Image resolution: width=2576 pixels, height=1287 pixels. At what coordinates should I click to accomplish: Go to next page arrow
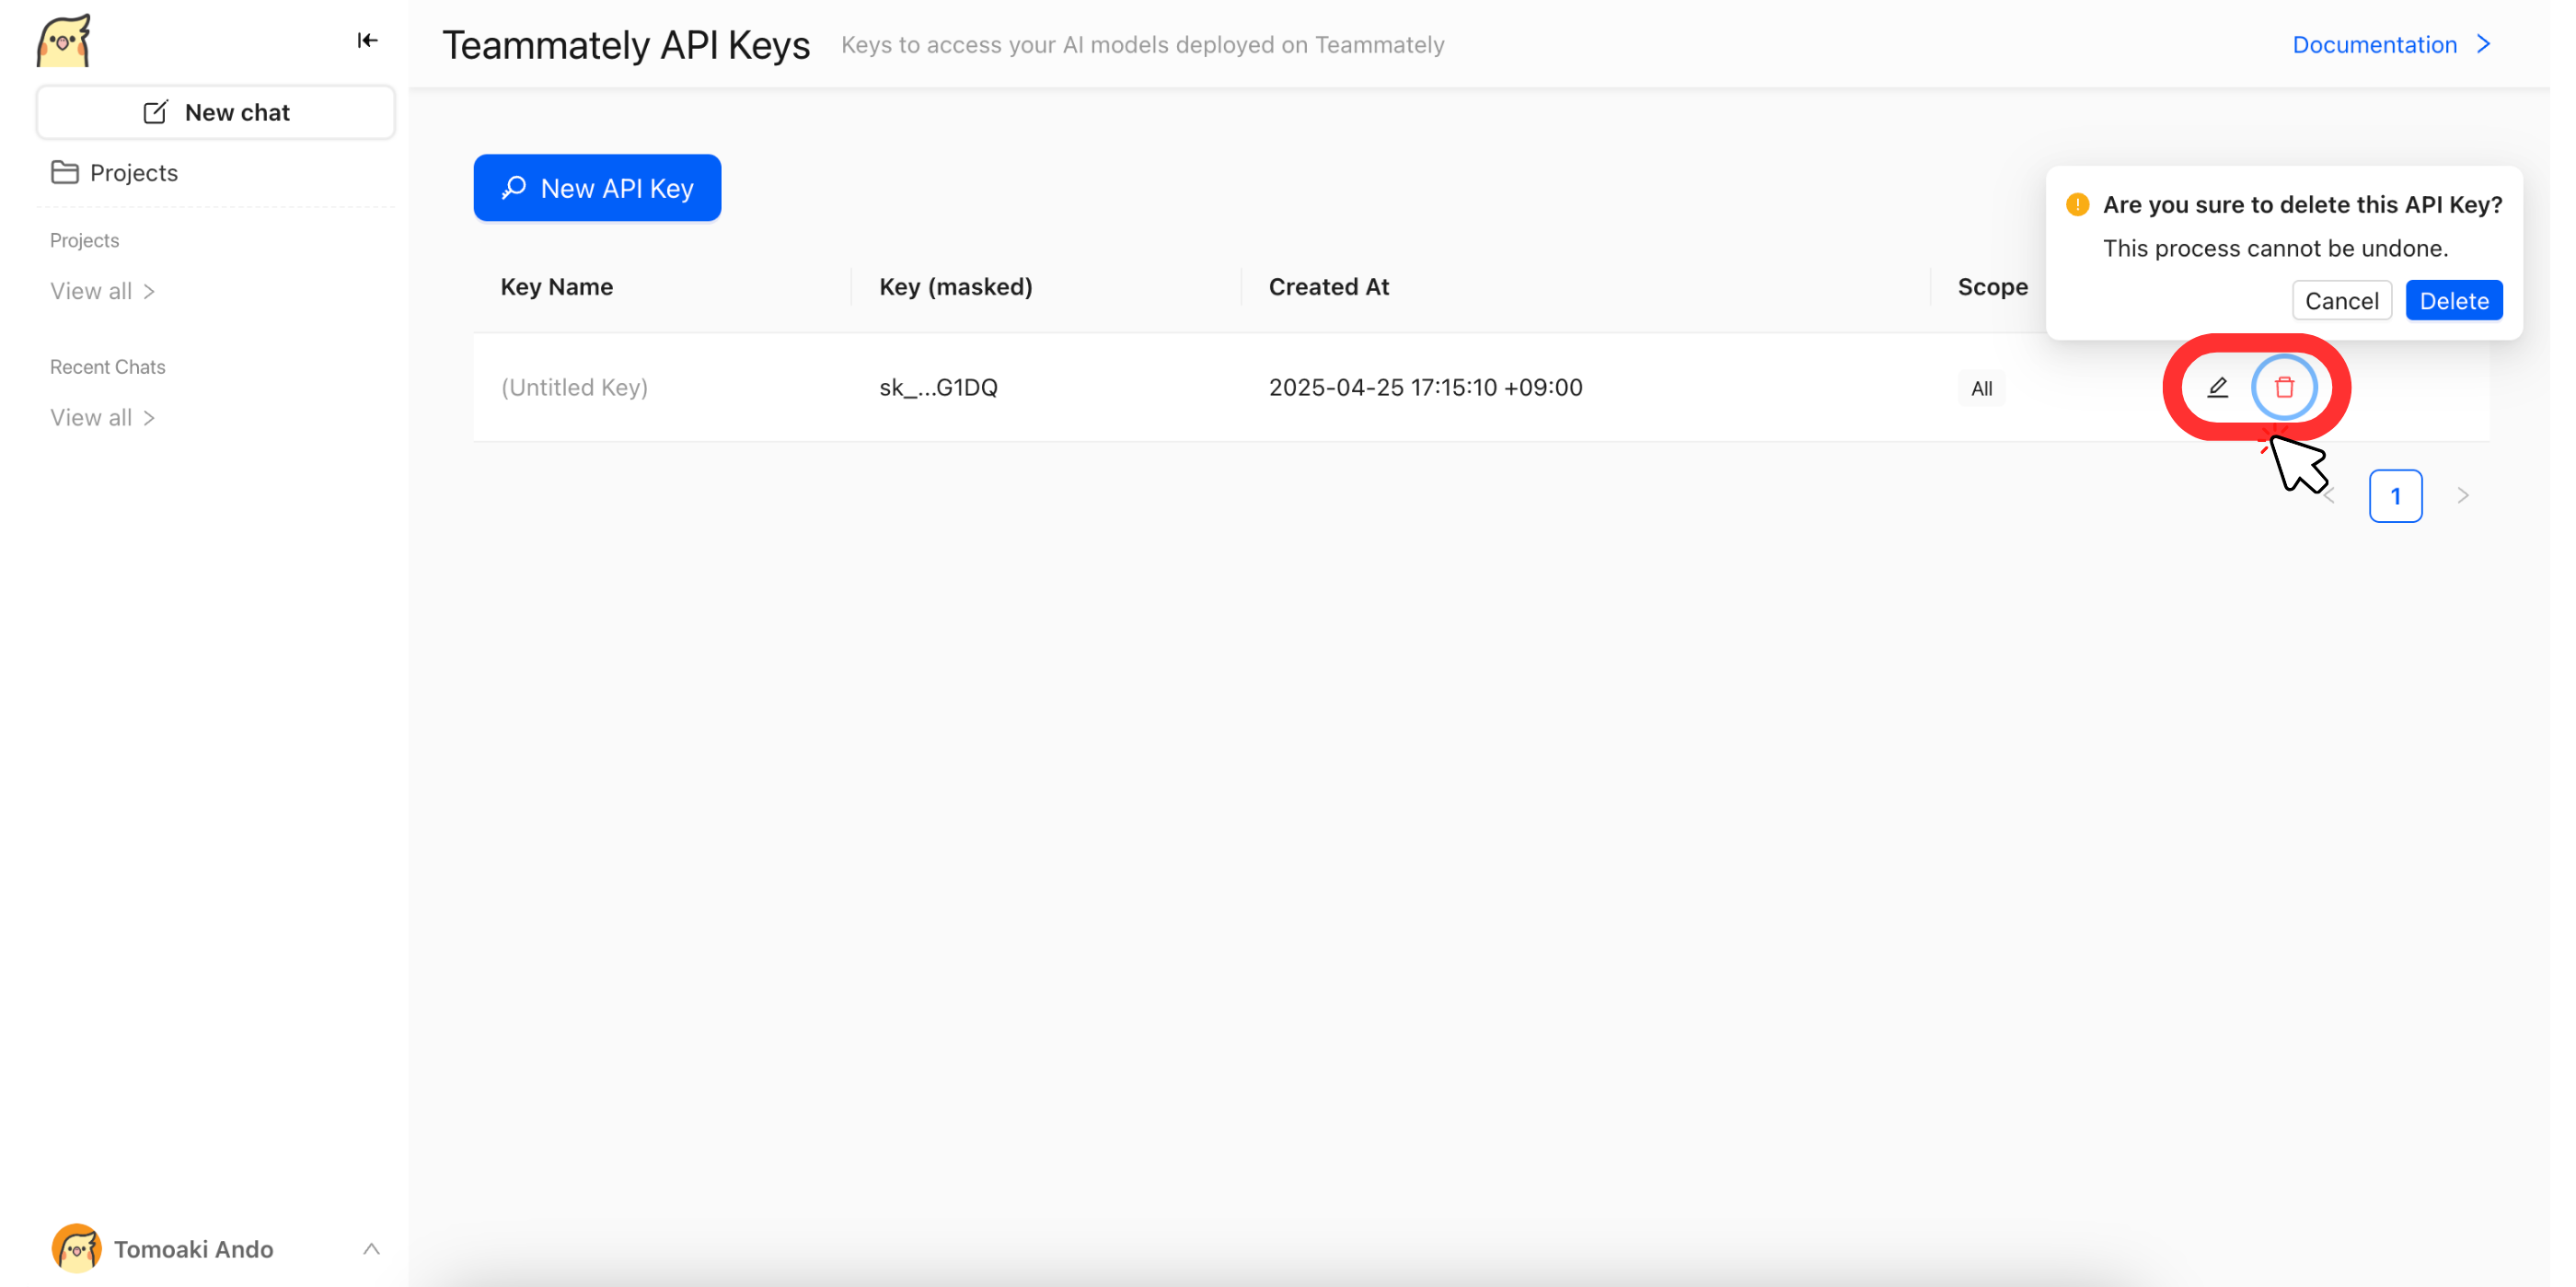click(2462, 496)
